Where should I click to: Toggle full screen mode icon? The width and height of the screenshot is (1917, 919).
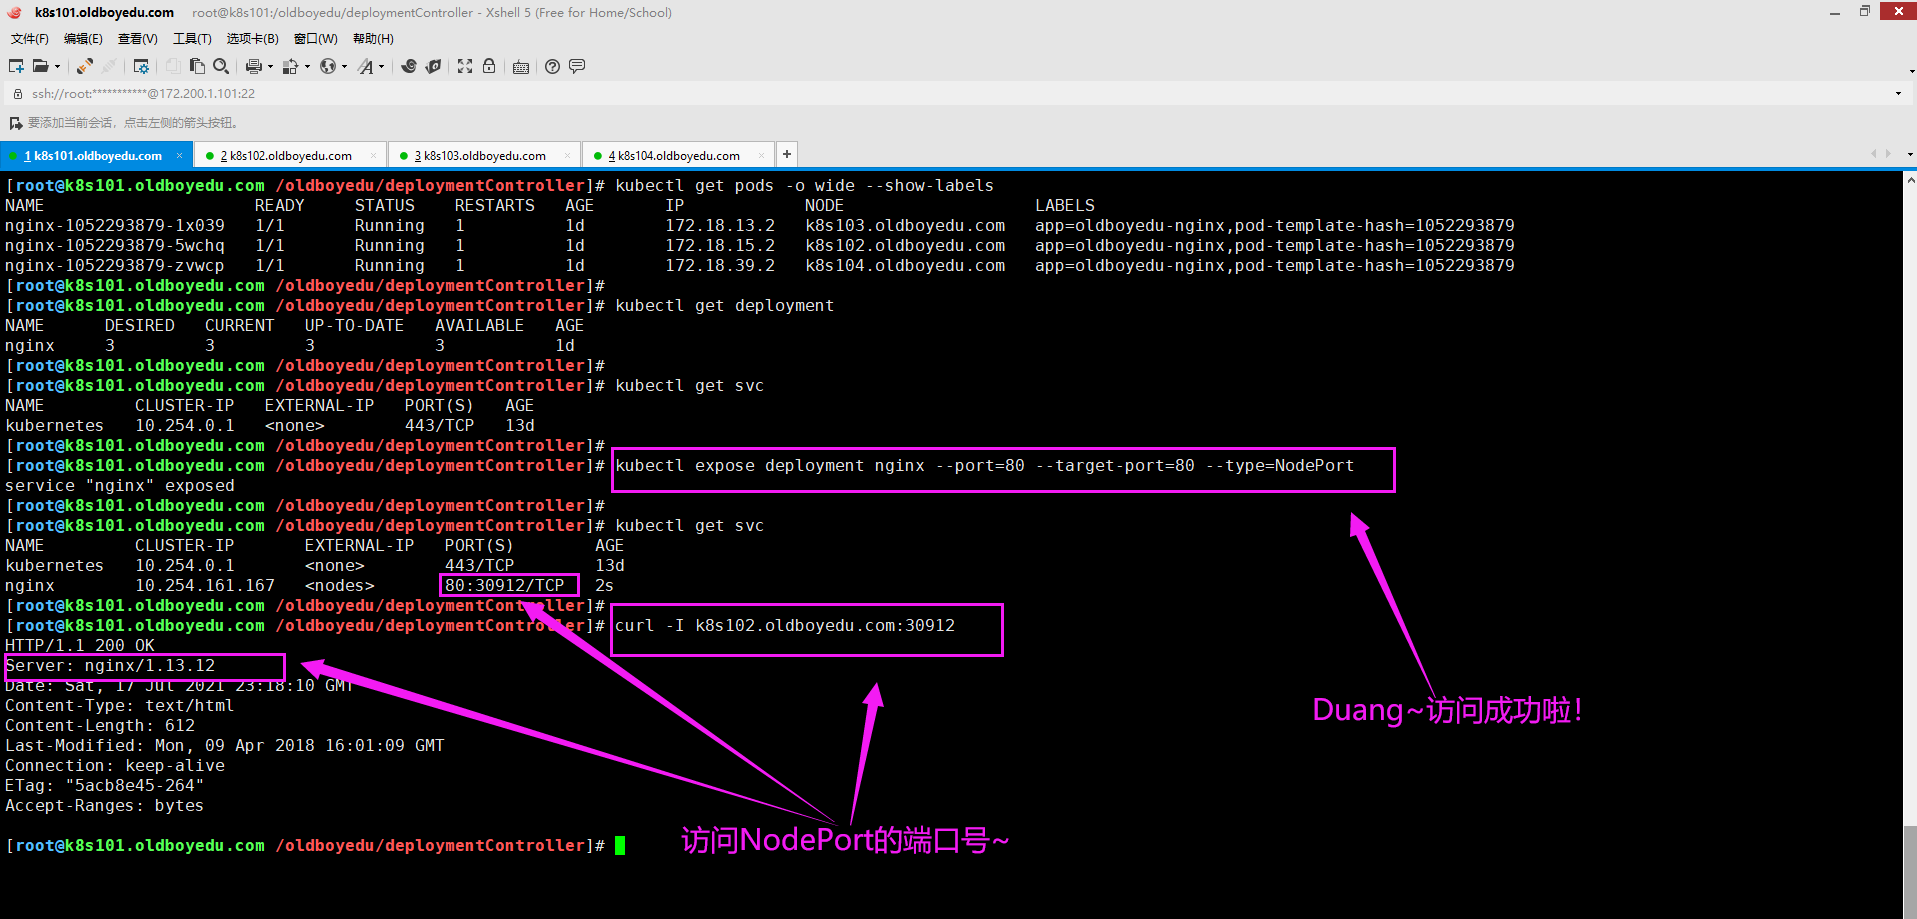pyautogui.click(x=465, y=66)
